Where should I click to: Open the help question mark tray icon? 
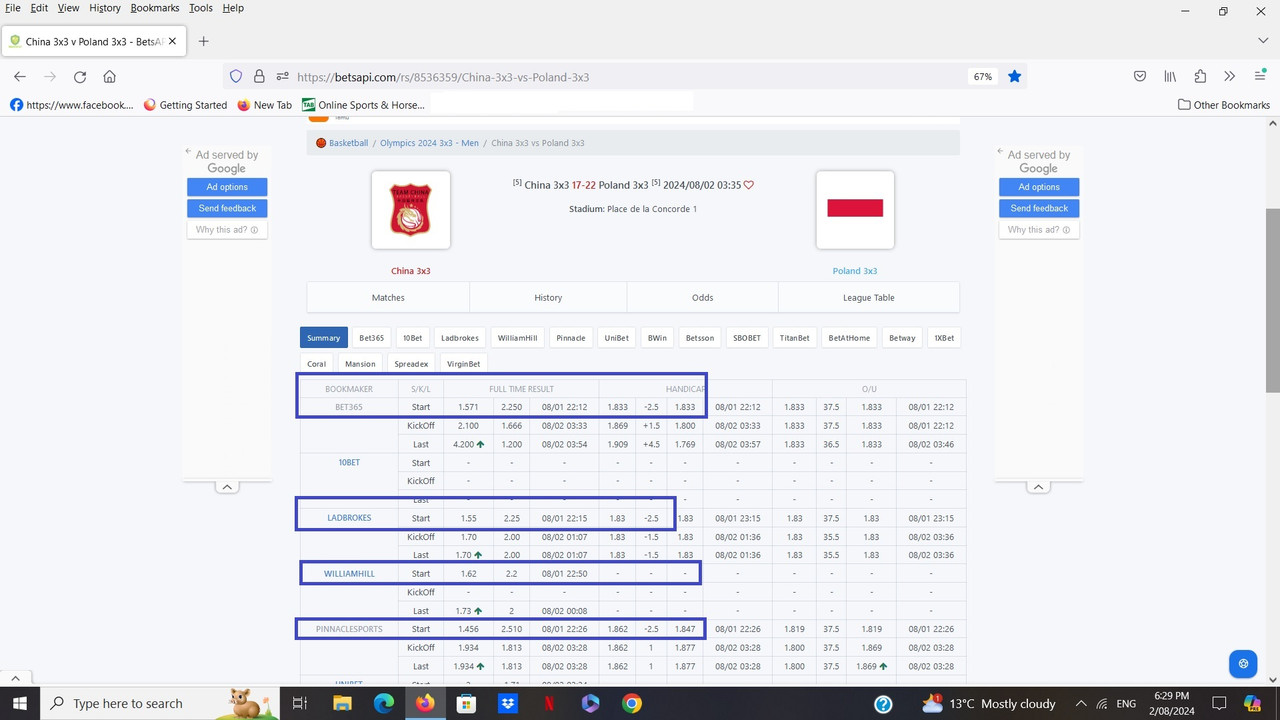(x=883, y=703)
